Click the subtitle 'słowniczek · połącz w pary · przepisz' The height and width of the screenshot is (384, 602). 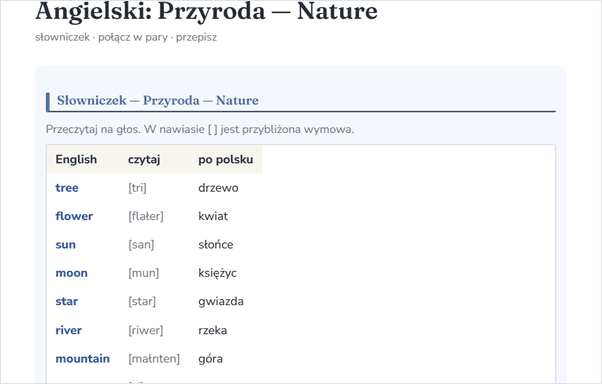pyautogui.click(x=126, y=37)
